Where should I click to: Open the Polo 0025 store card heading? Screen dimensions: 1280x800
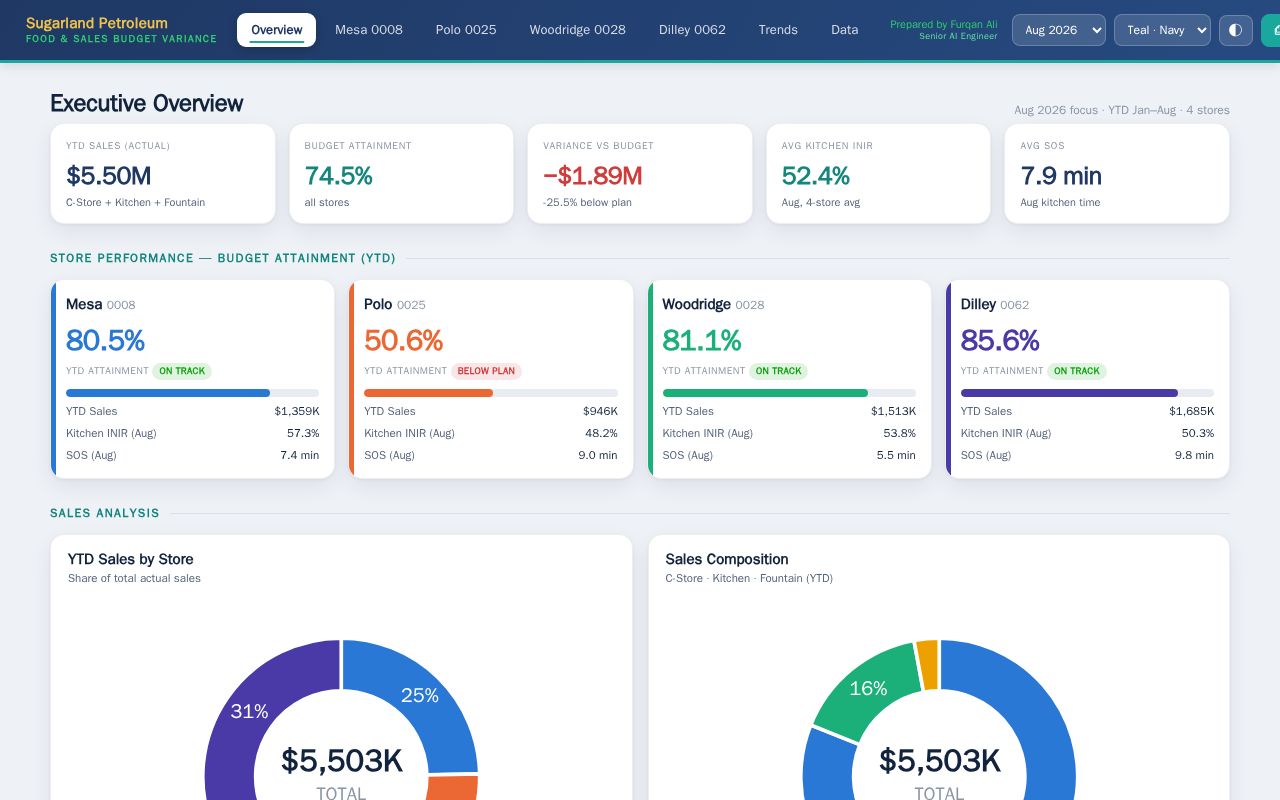click(x=395, y=304)
